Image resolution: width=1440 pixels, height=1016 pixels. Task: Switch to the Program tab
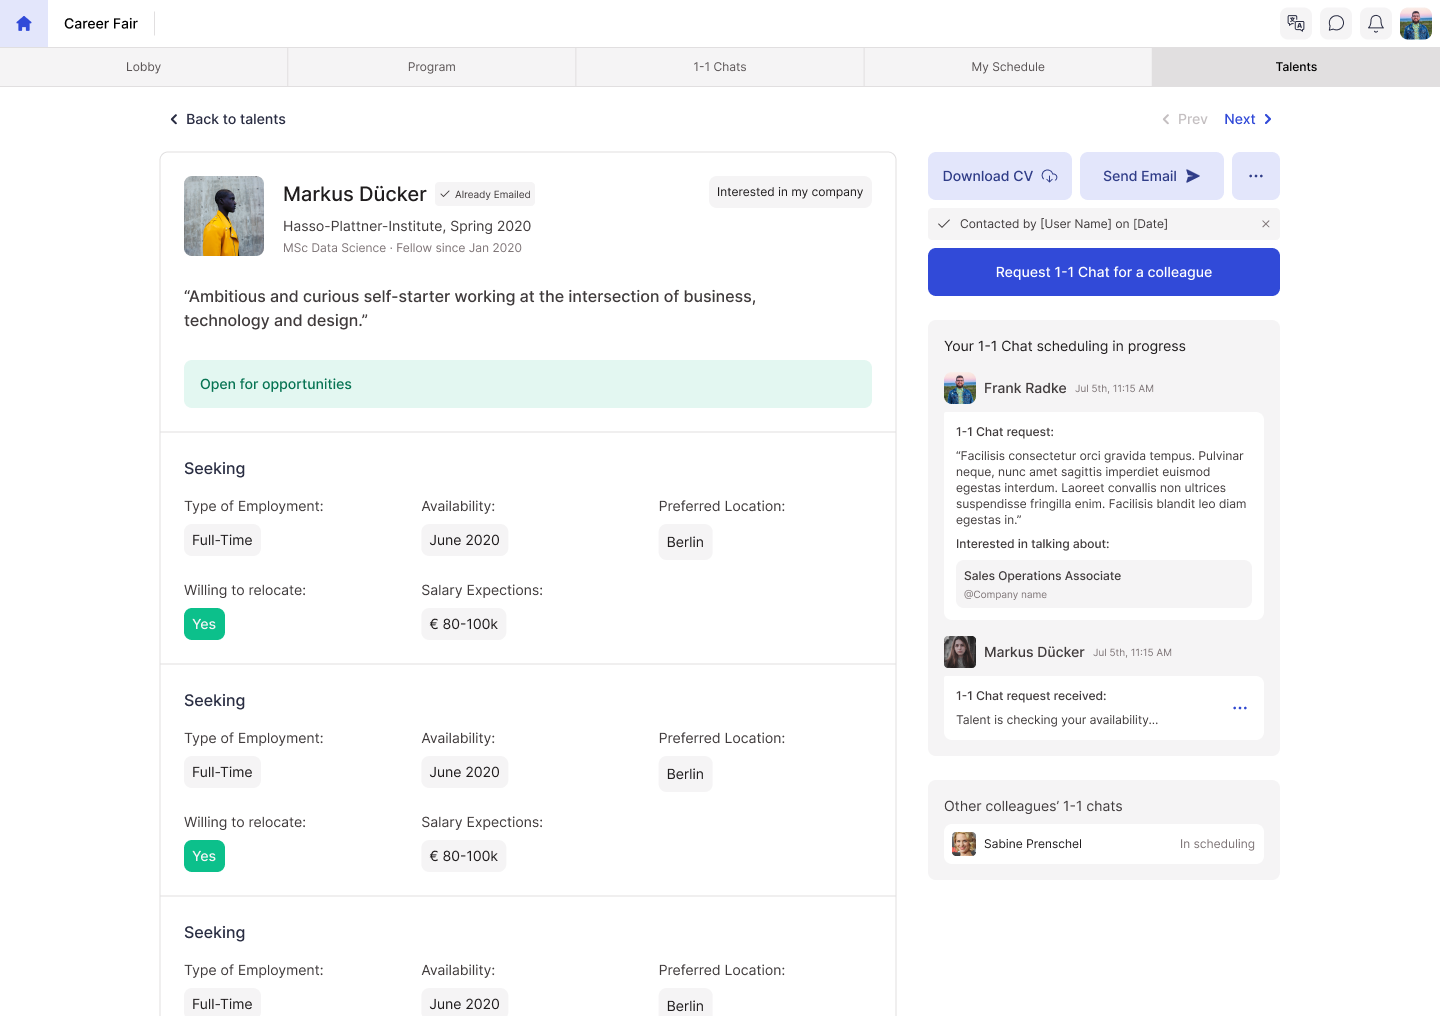431,67
